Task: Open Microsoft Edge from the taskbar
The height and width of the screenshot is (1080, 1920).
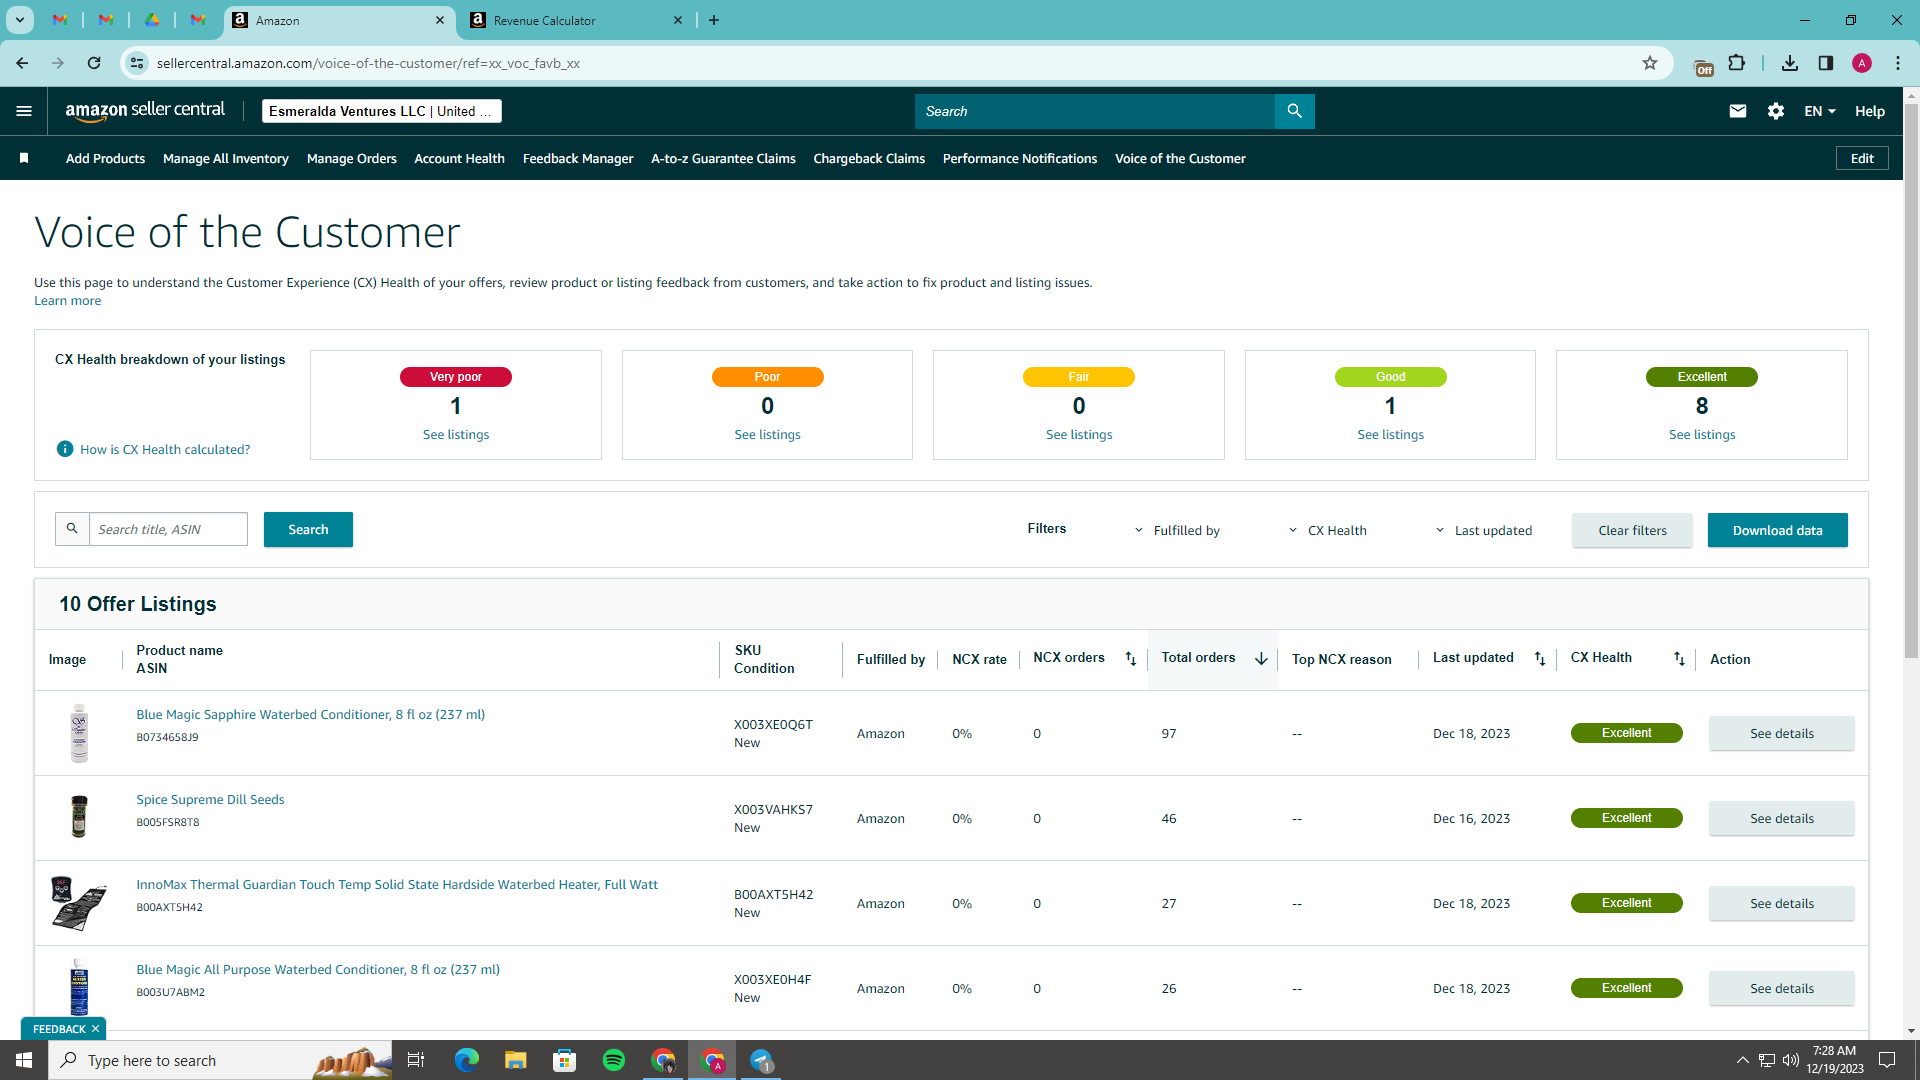Action: point(466,1060)
